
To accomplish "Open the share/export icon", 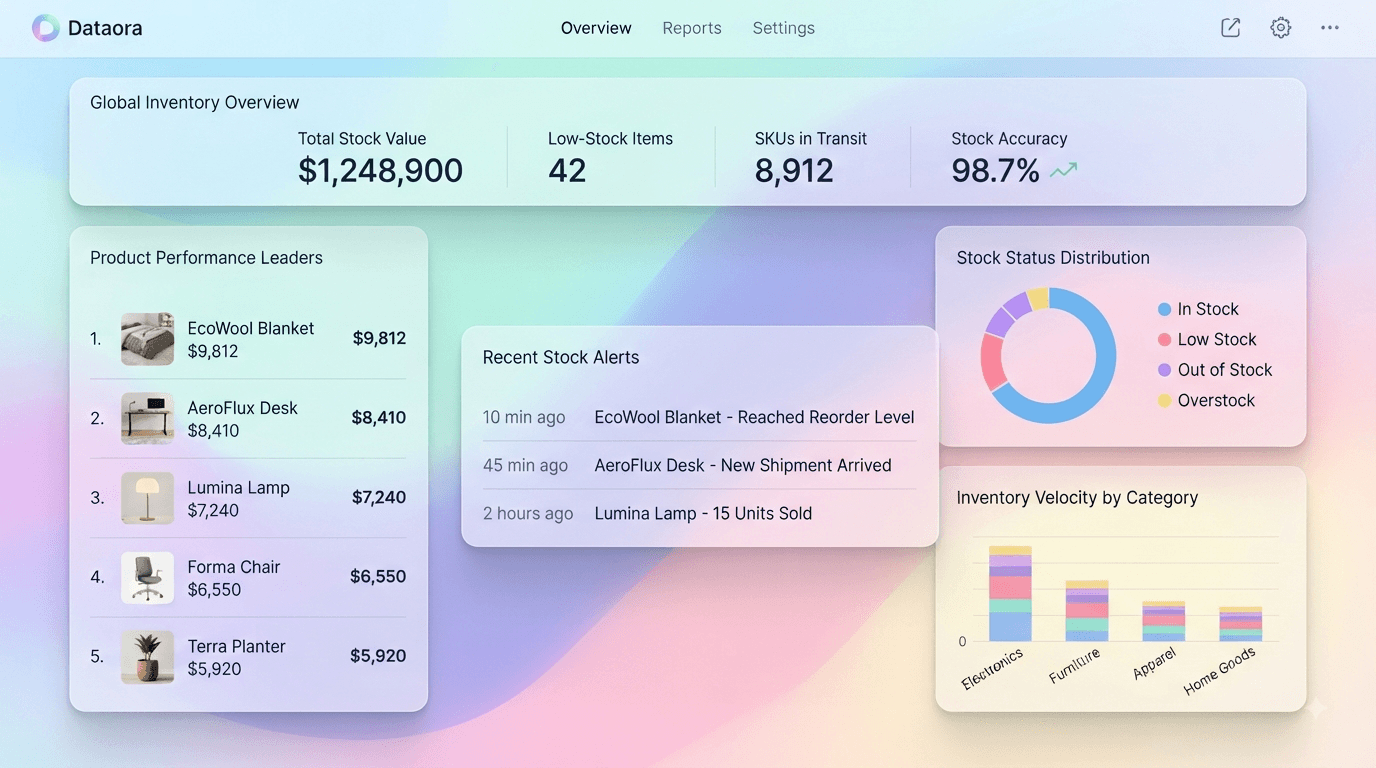I will coord(1231,28).
